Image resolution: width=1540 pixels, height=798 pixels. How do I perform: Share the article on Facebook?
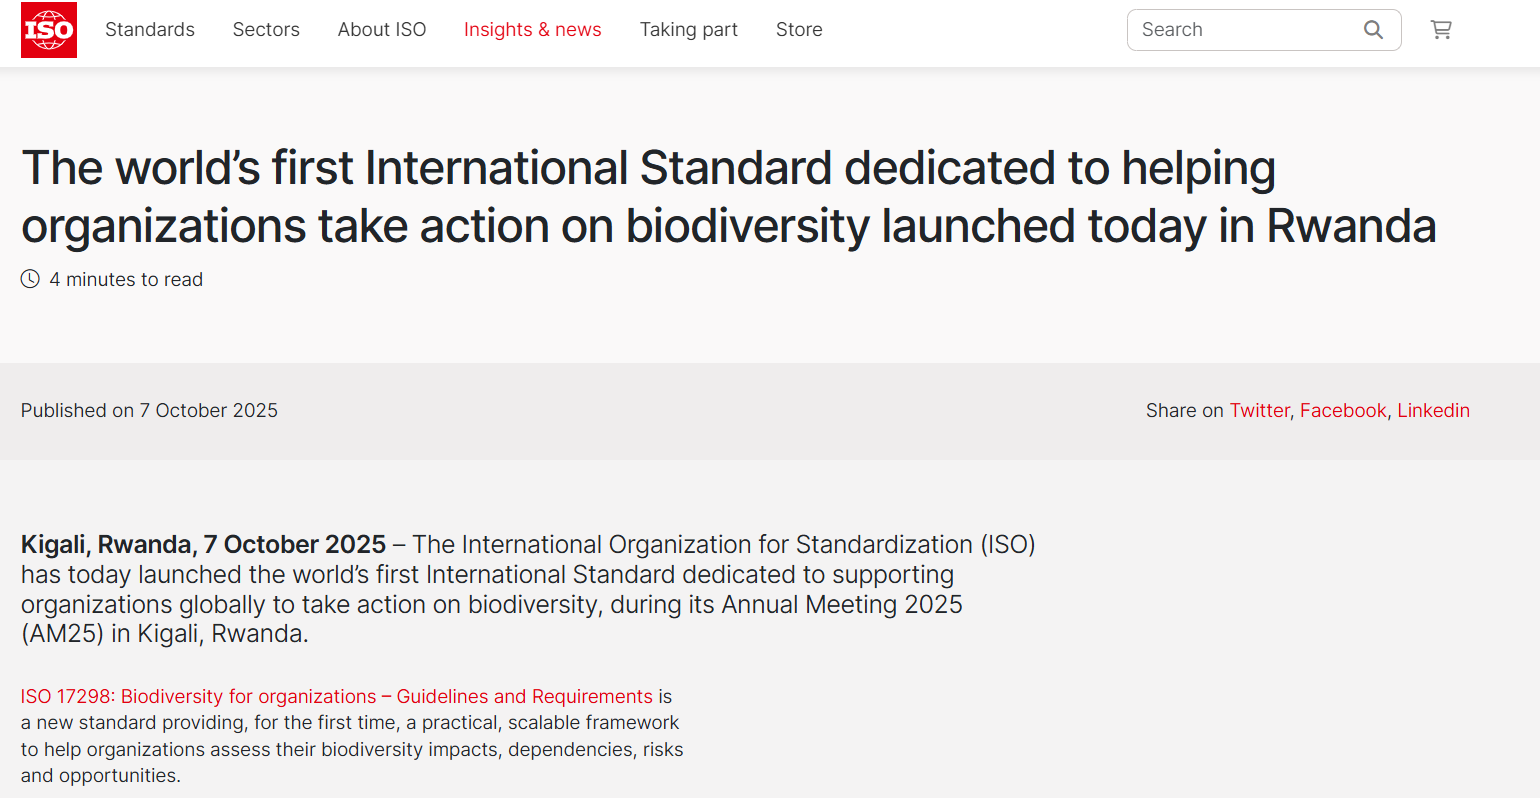(1343, 410)
